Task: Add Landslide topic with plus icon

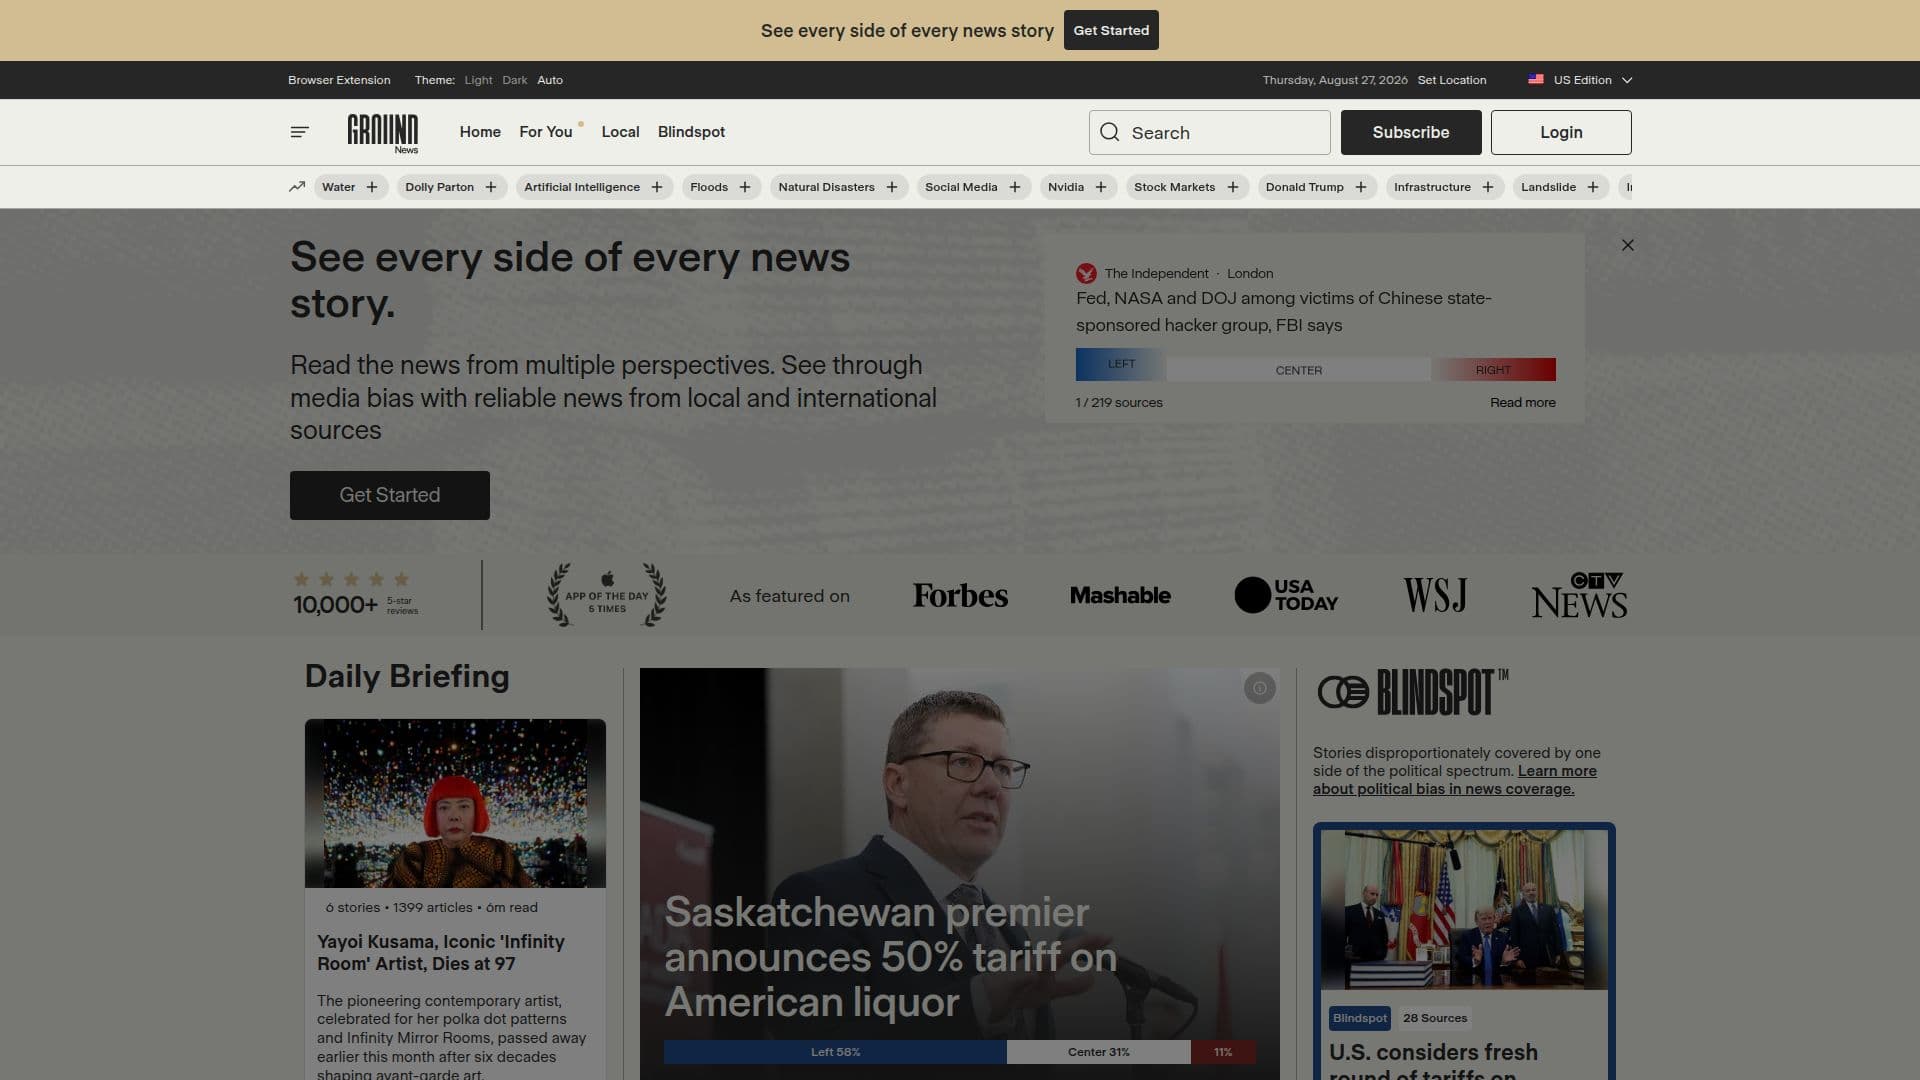Action: tap(1593, 187)
